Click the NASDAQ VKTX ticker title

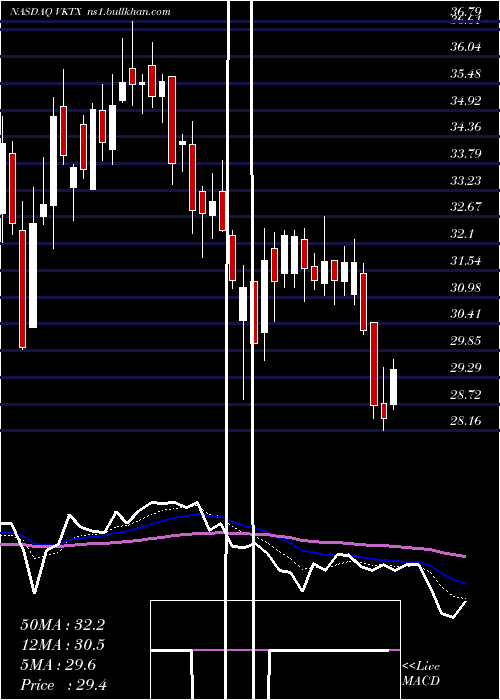46,12
